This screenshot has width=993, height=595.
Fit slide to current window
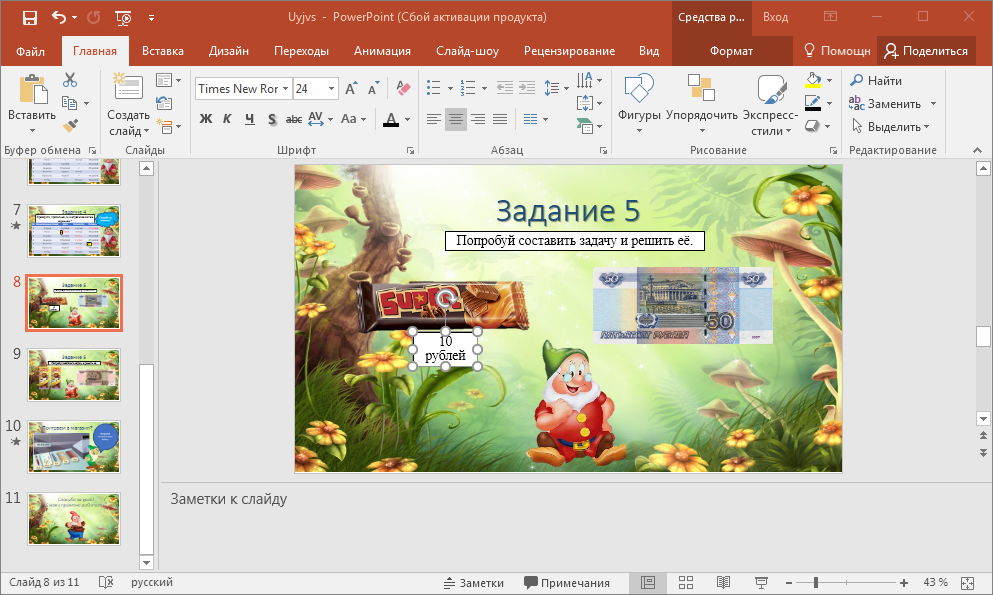pyautogui.click(x=967, y=582)
